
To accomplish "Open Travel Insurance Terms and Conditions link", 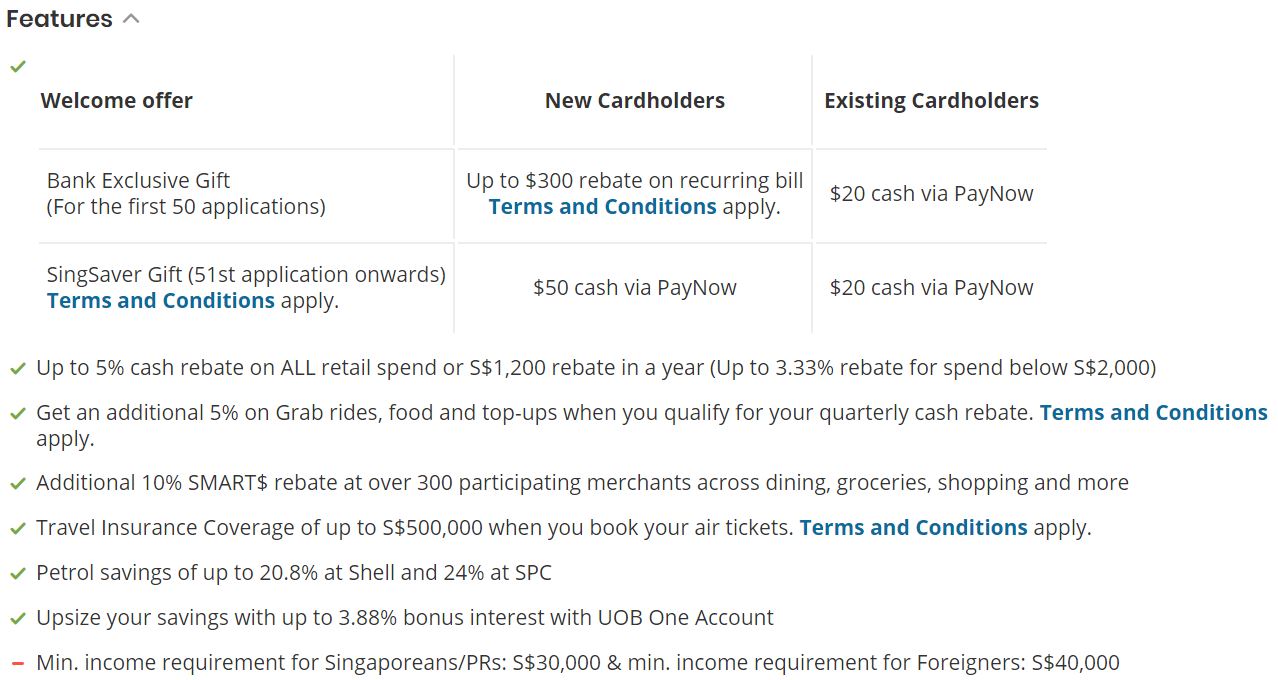I will click(913, 528).
